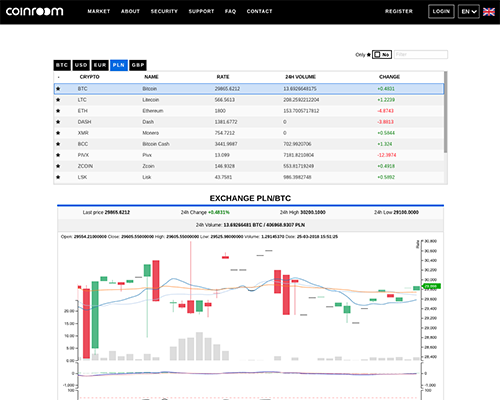Select the Zcoin row name
Screen dimensions: 500x400
pos(148,166)
